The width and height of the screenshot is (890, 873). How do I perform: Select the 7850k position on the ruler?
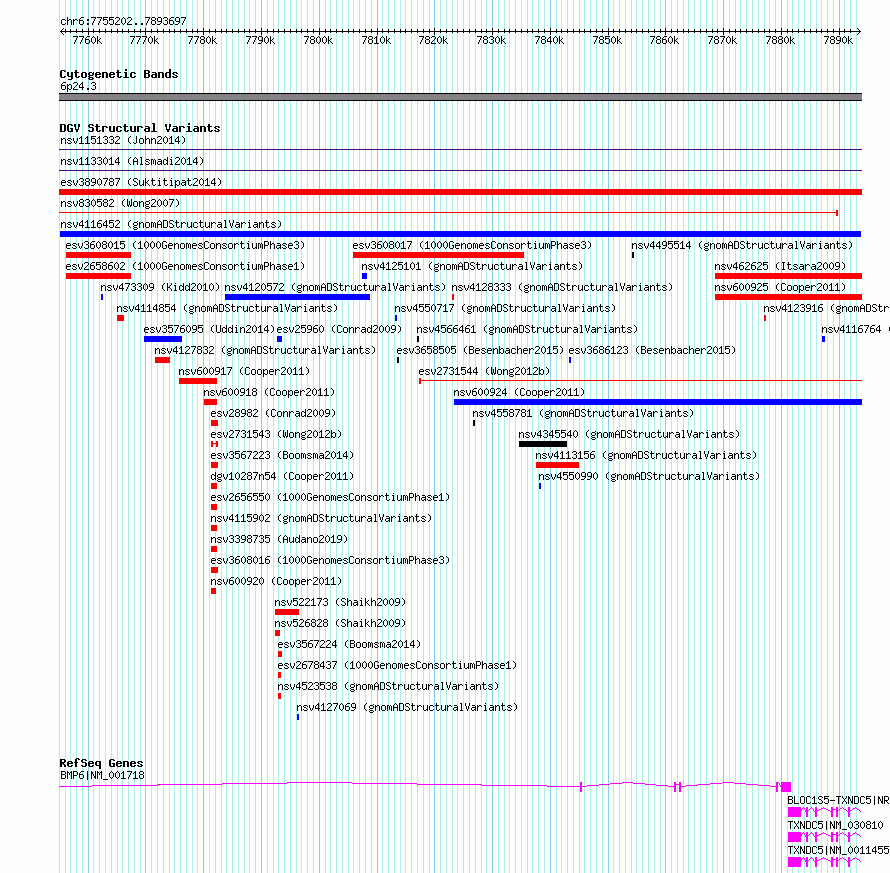pos(607,40)
